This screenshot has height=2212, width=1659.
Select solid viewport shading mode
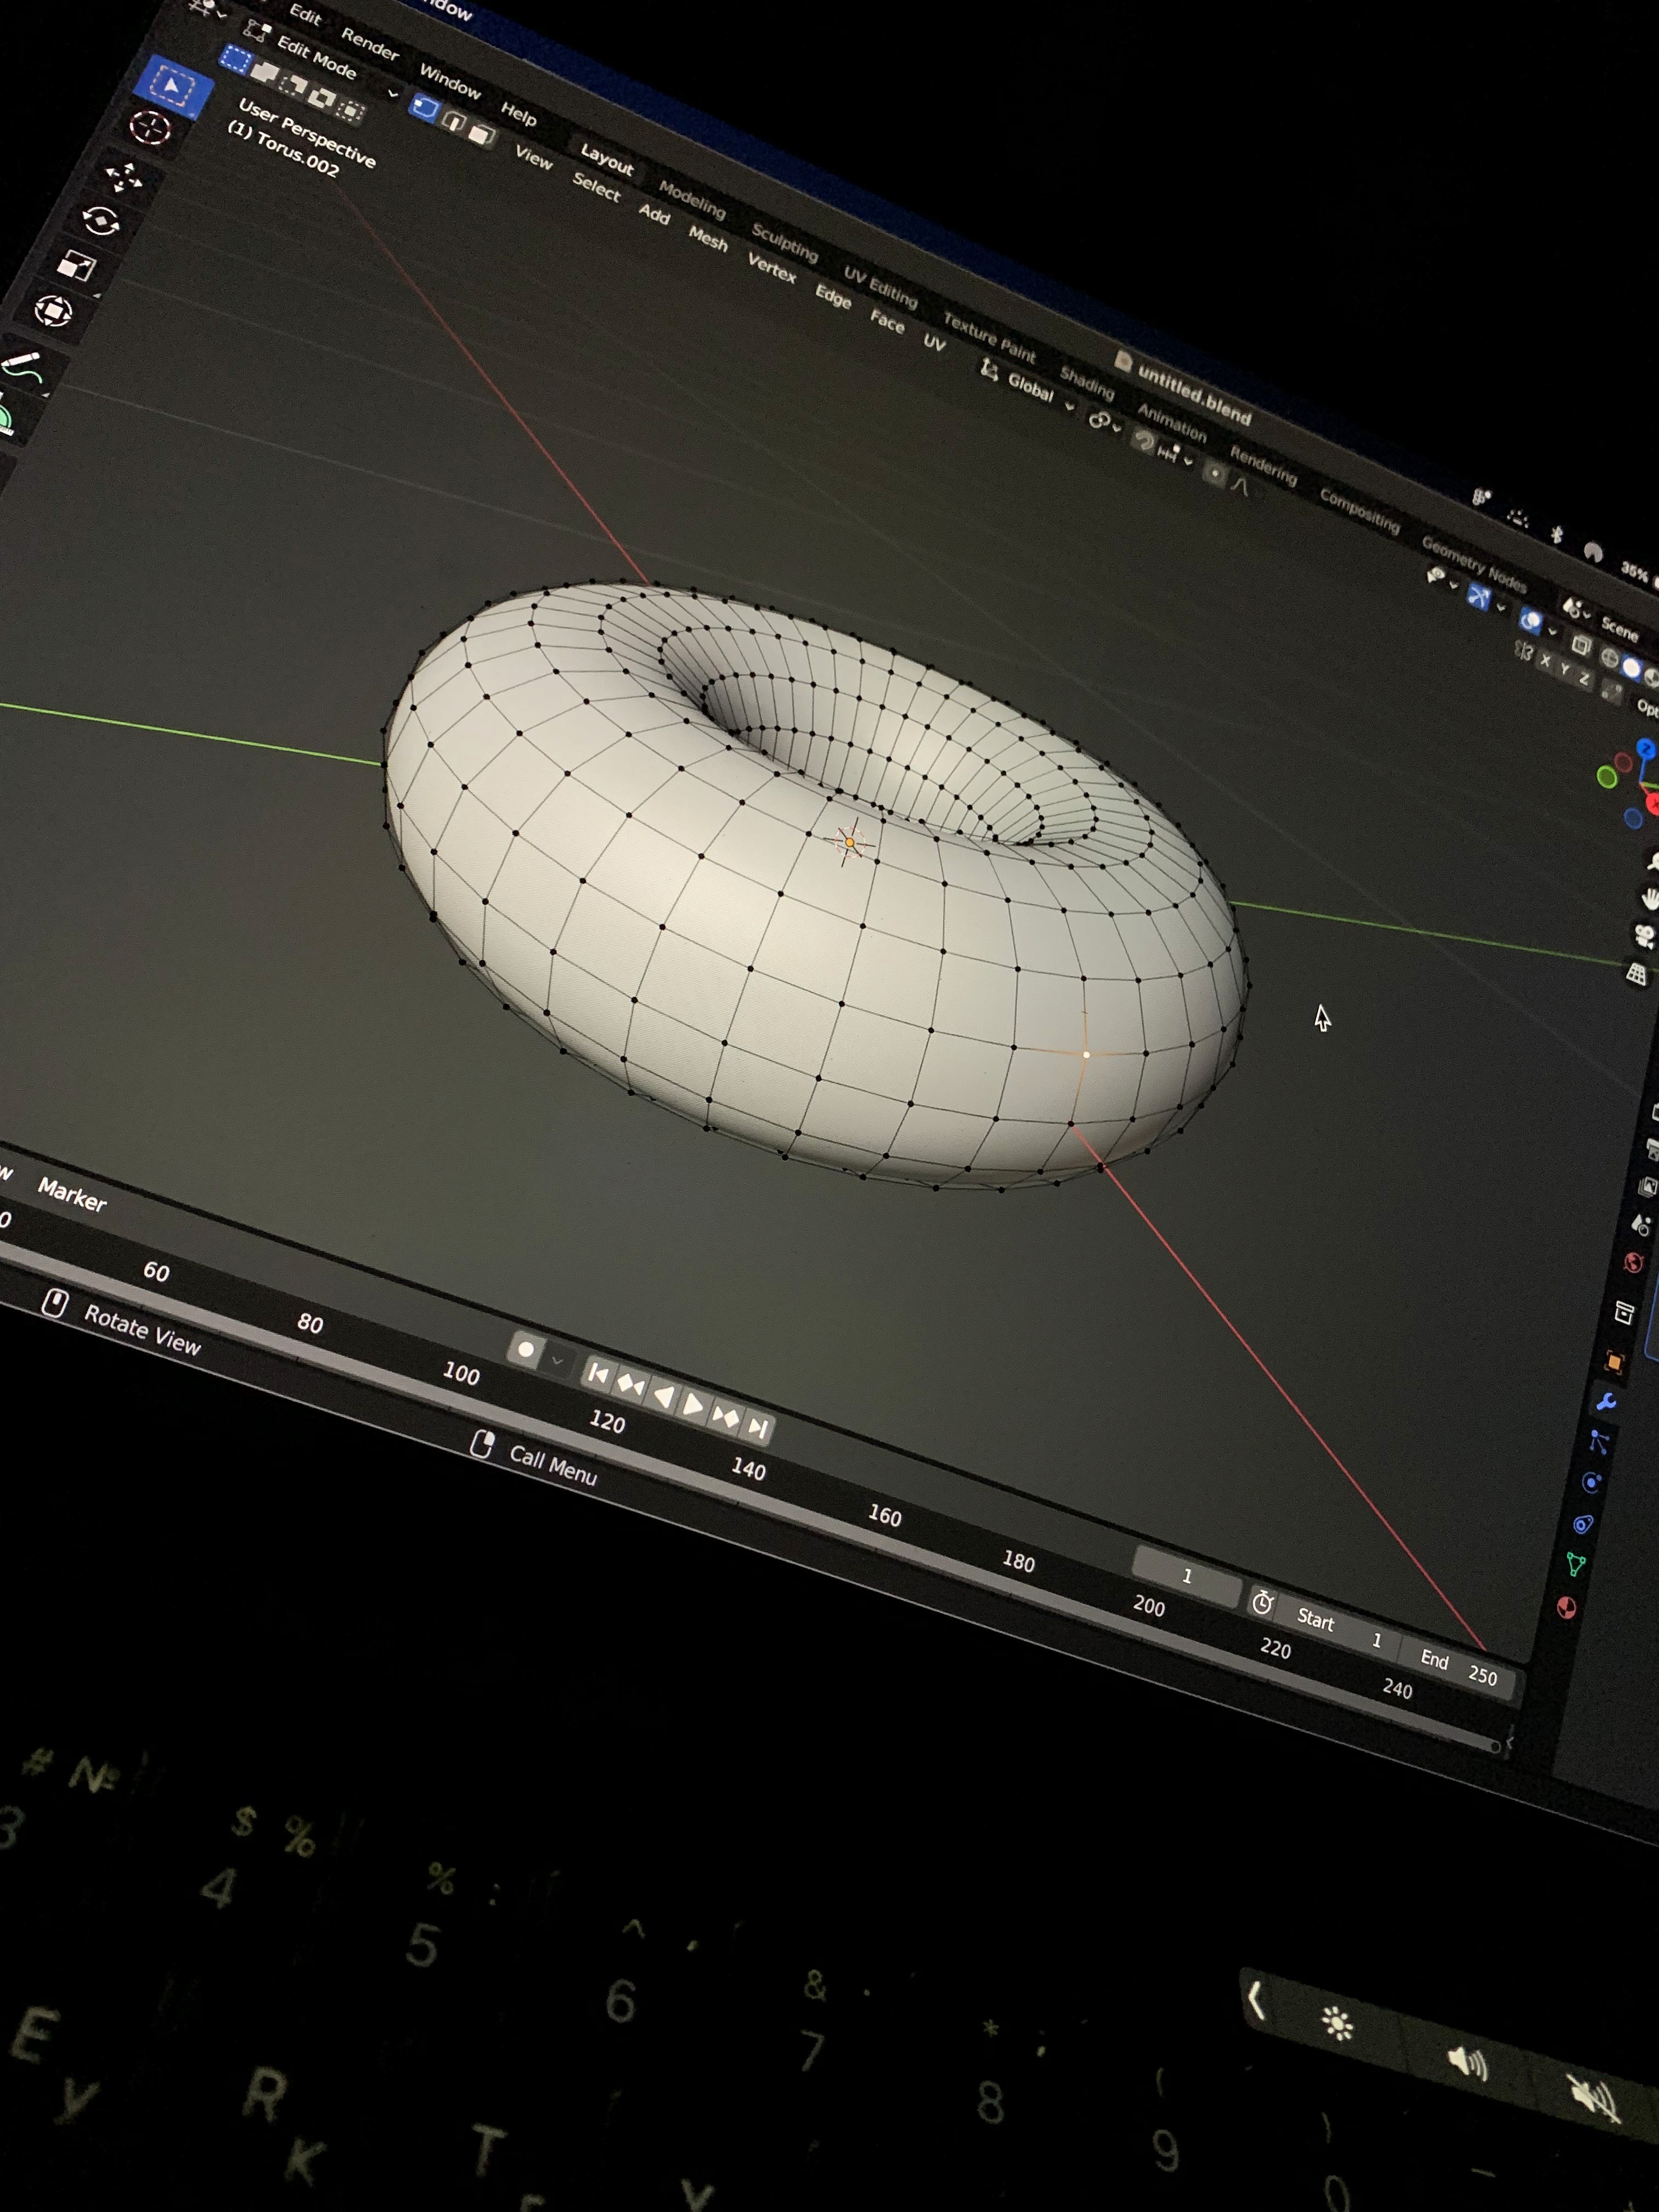click(1632, 668)
